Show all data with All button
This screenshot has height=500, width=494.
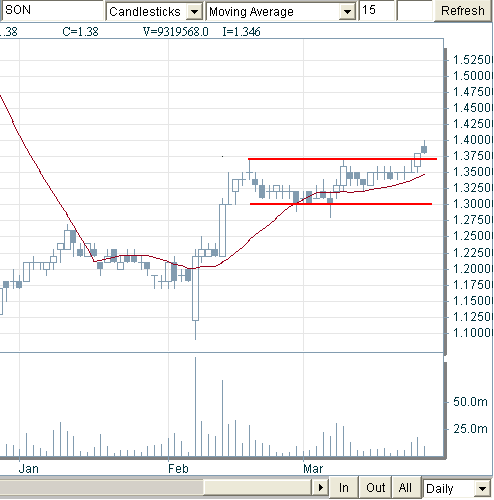405,488
